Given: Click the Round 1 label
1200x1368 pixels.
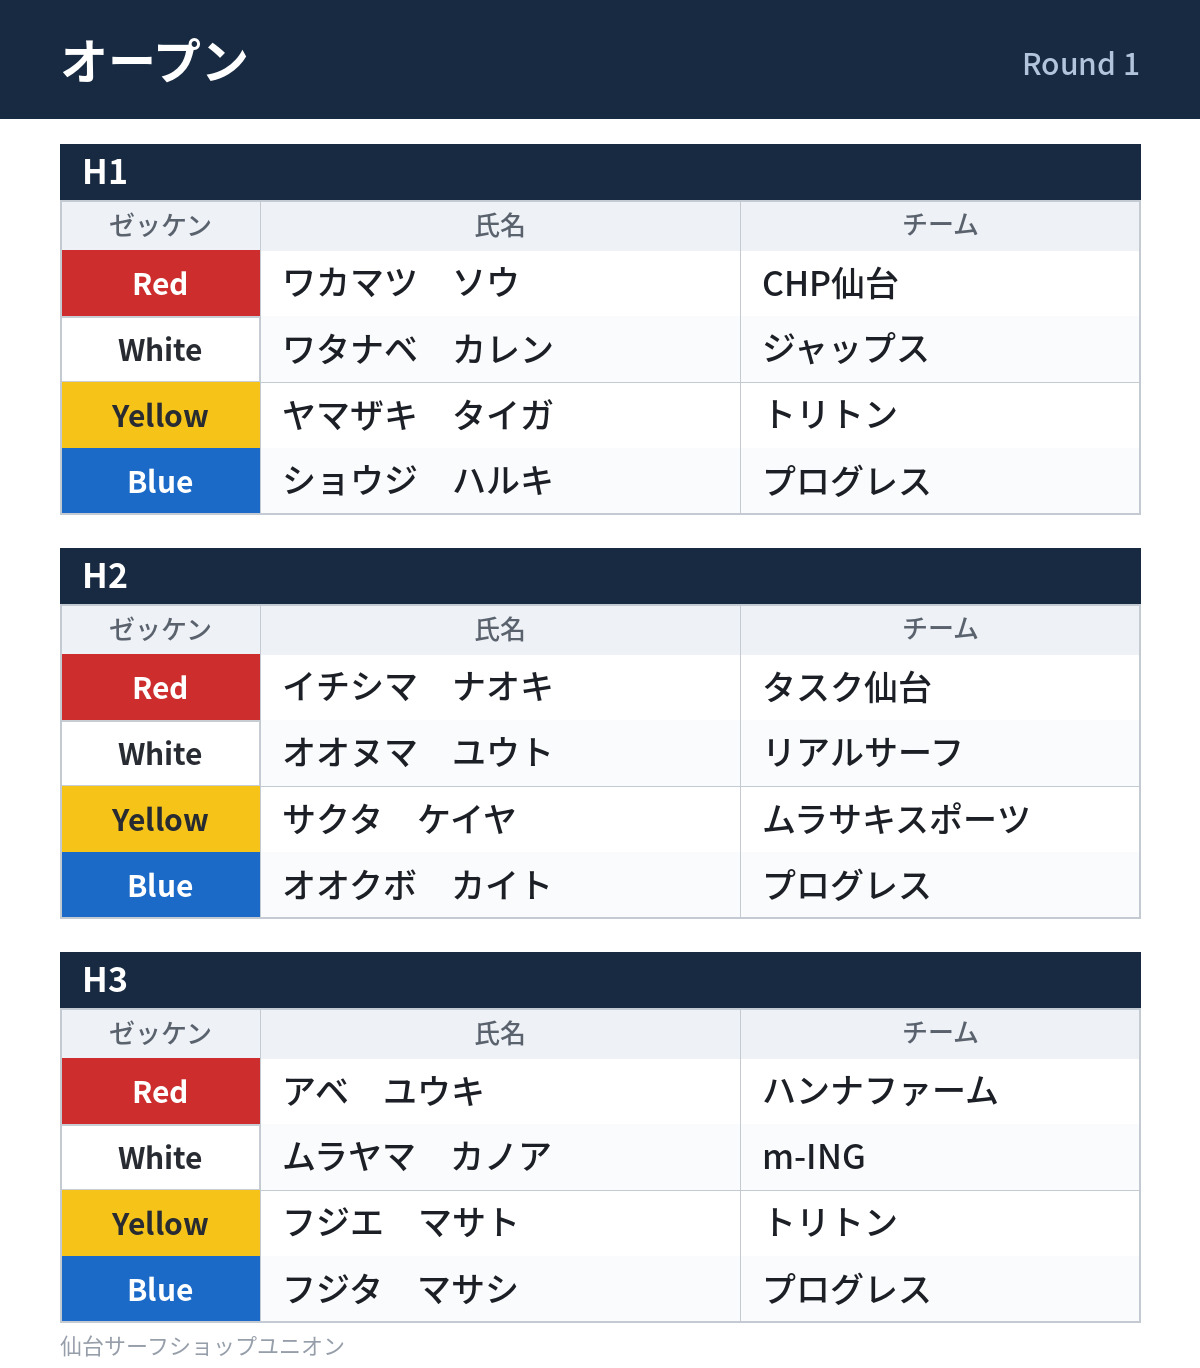Looking at the screenshot, I should point(1081,64).
